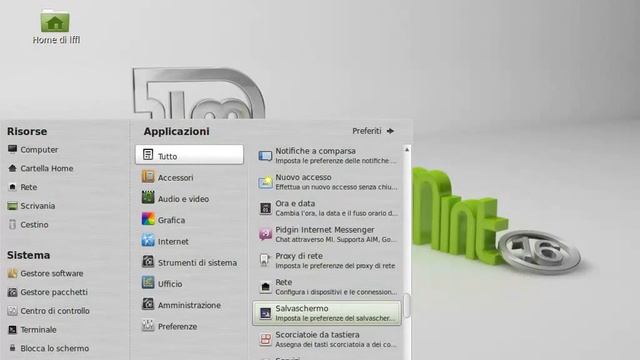Viewport: 640px width, 360px height.
Task: Click the Preferenze category icon
Action: pos(148,325)
